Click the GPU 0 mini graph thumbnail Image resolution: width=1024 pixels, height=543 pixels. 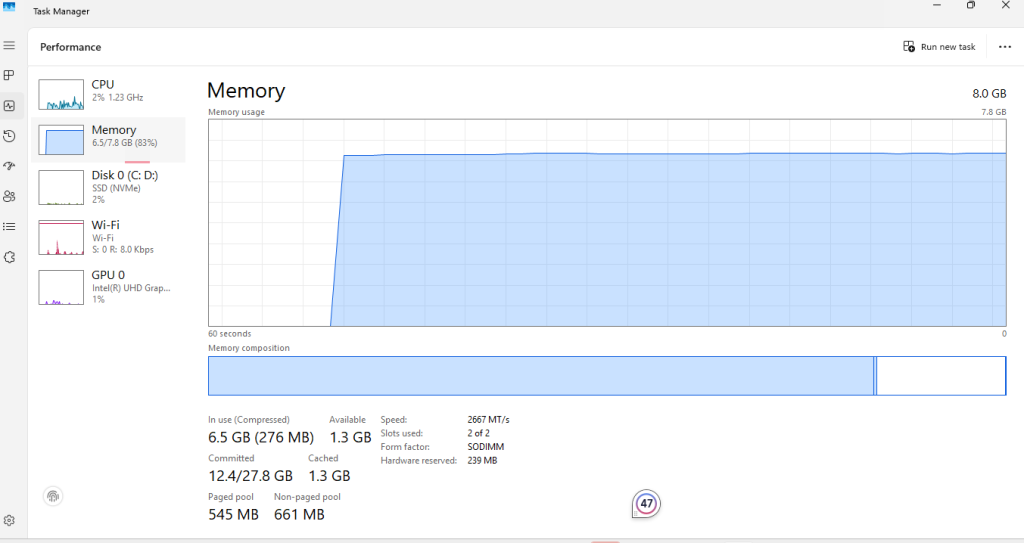[x=61, y=288]
